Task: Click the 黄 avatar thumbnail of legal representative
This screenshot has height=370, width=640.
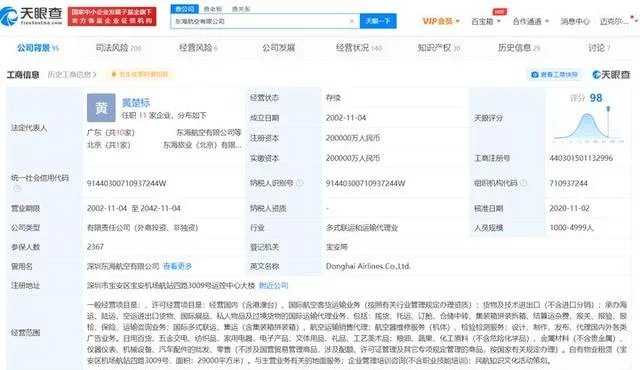Action: click(x=101, y=108)
